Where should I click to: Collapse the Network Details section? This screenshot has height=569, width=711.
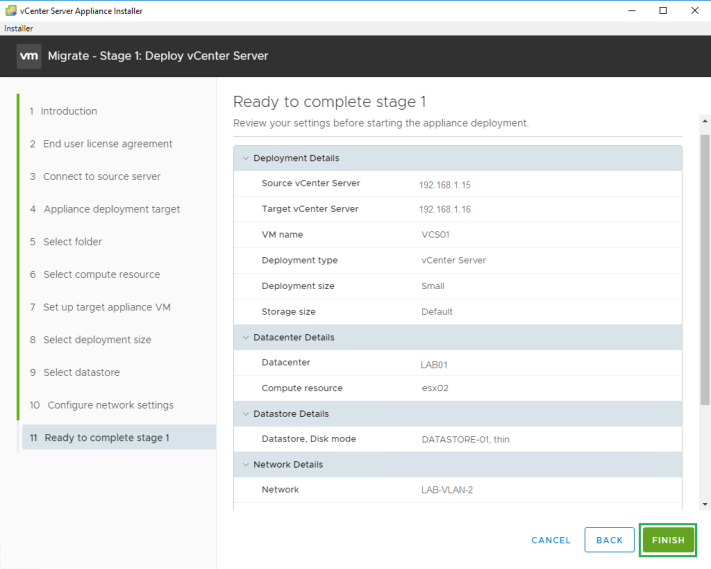[x=246, y=464]
